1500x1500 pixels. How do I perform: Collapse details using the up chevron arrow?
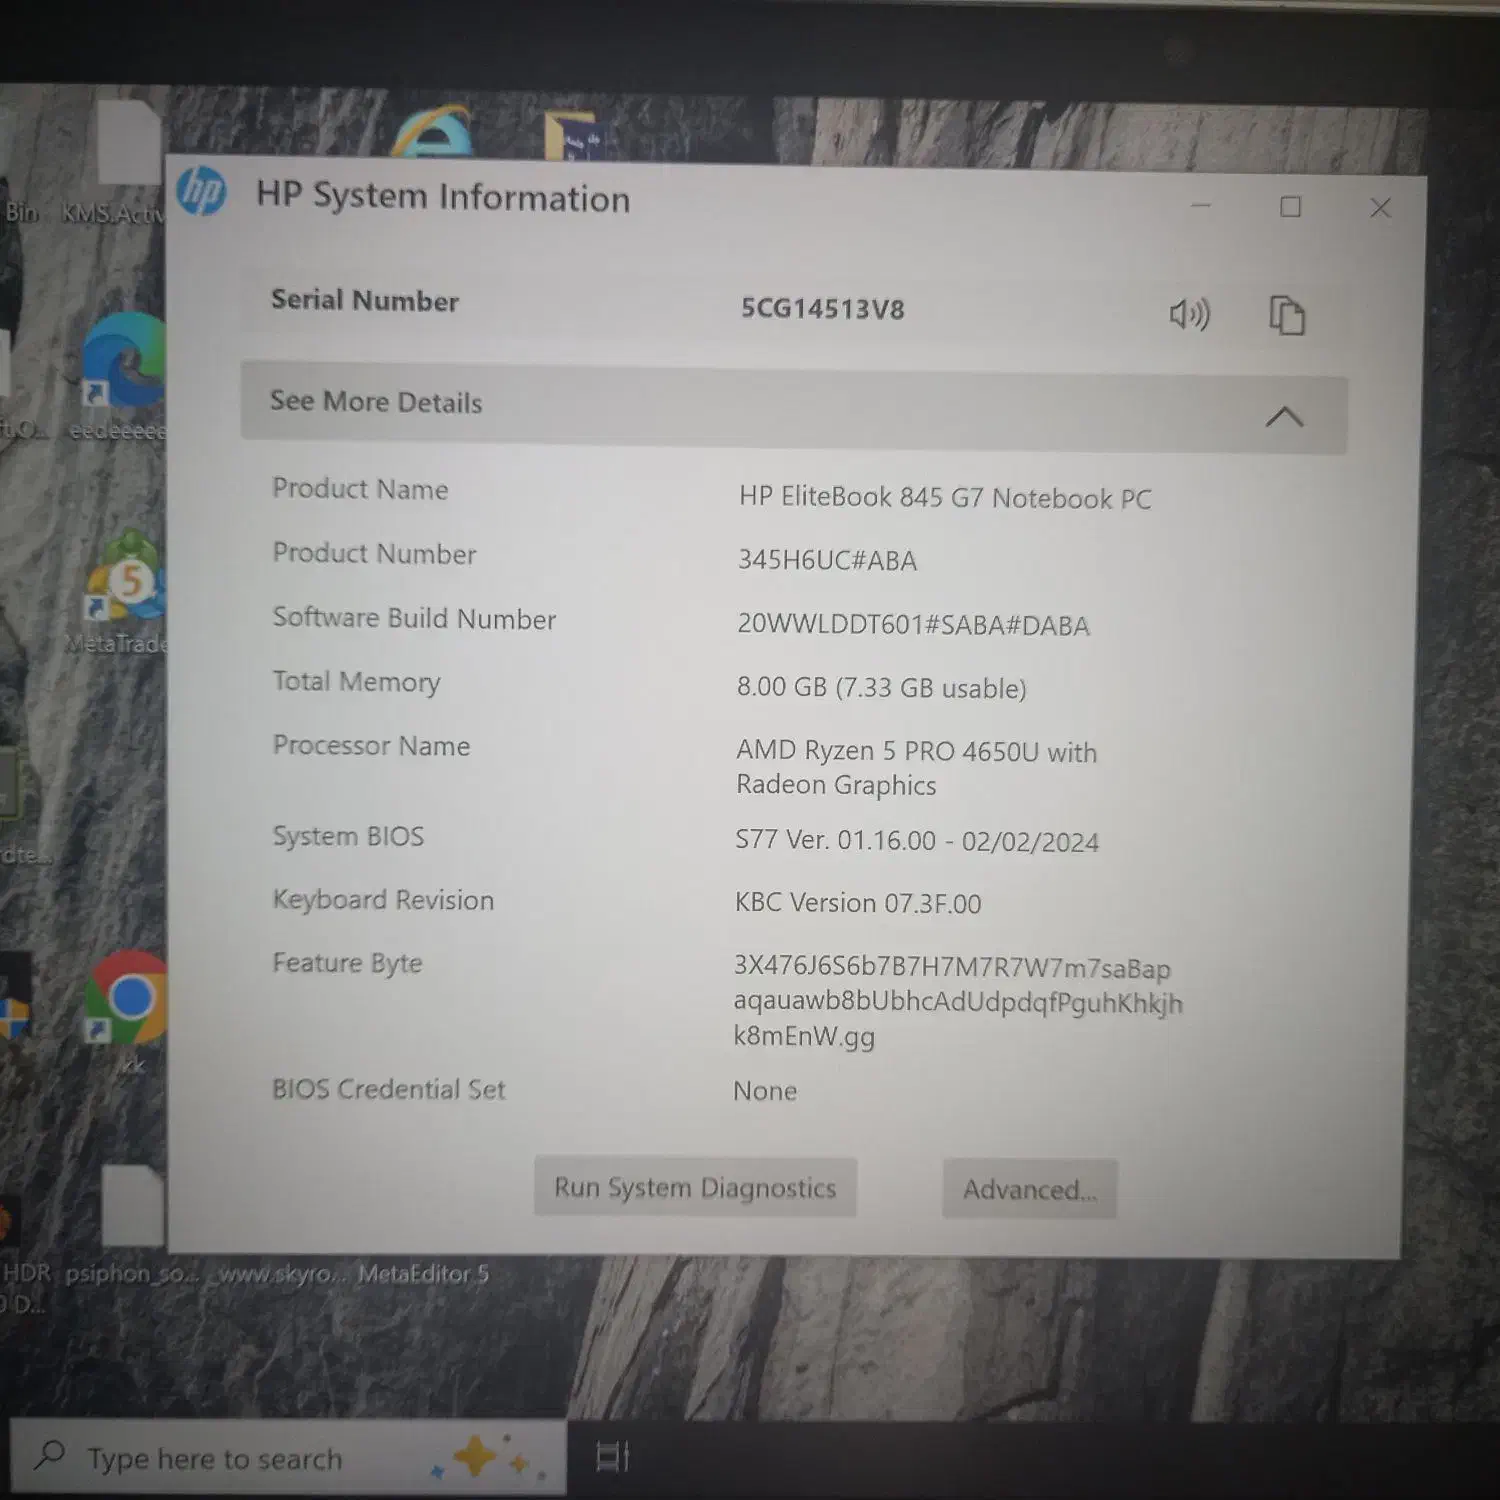click(x=1284, y=416)
